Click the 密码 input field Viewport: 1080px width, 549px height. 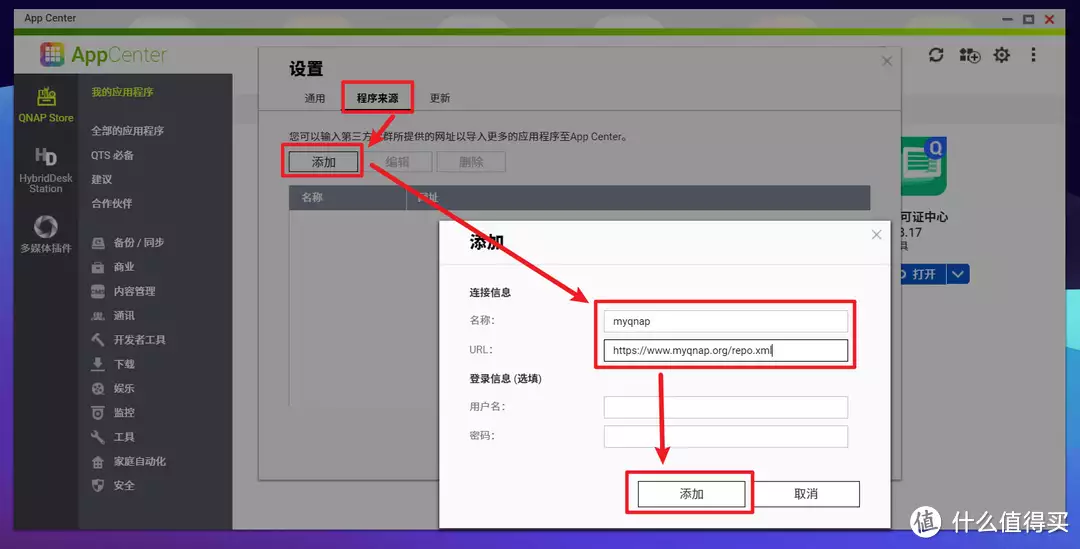tap(726, 436)
